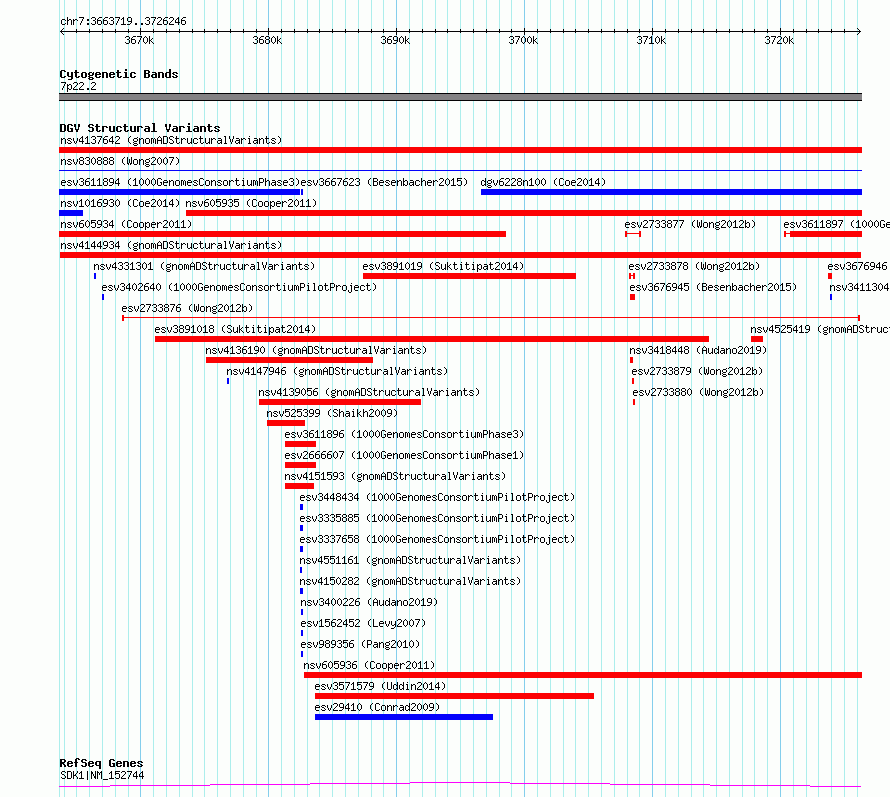Image resolution: width=890 pixels, height=797 pixels.
Task: Click nsv4136190 gnomAD label
Action: click(x=316, y=350)
